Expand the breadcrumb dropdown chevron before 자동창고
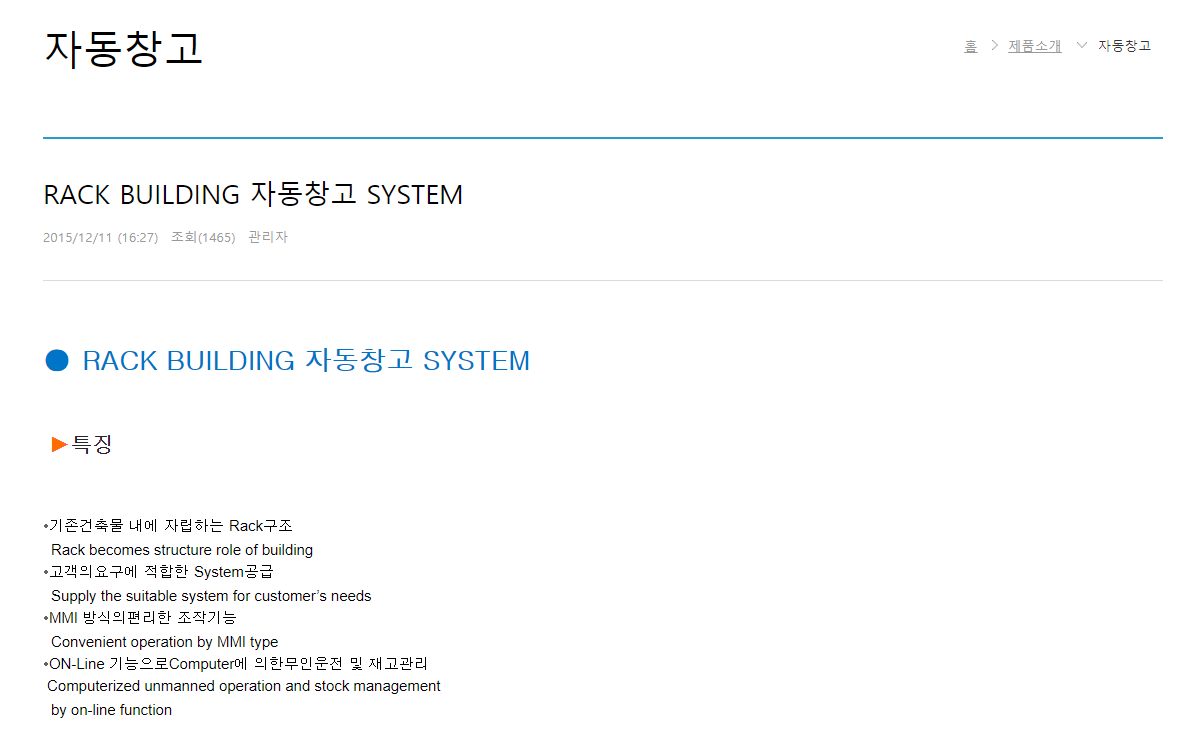Viewport: 1193px width, 745px height. pyautogui.click(x=1081, y=45)
